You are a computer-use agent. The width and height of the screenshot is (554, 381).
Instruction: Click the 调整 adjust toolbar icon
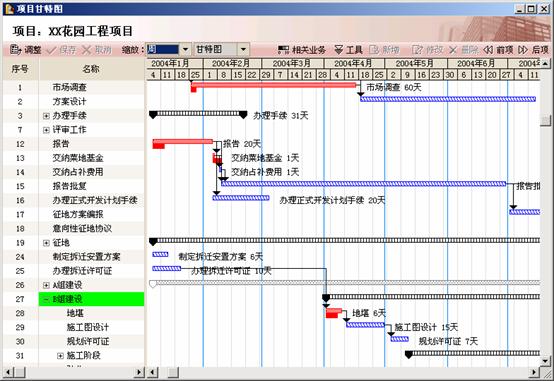pyautogui.click(x=15, y=50)
